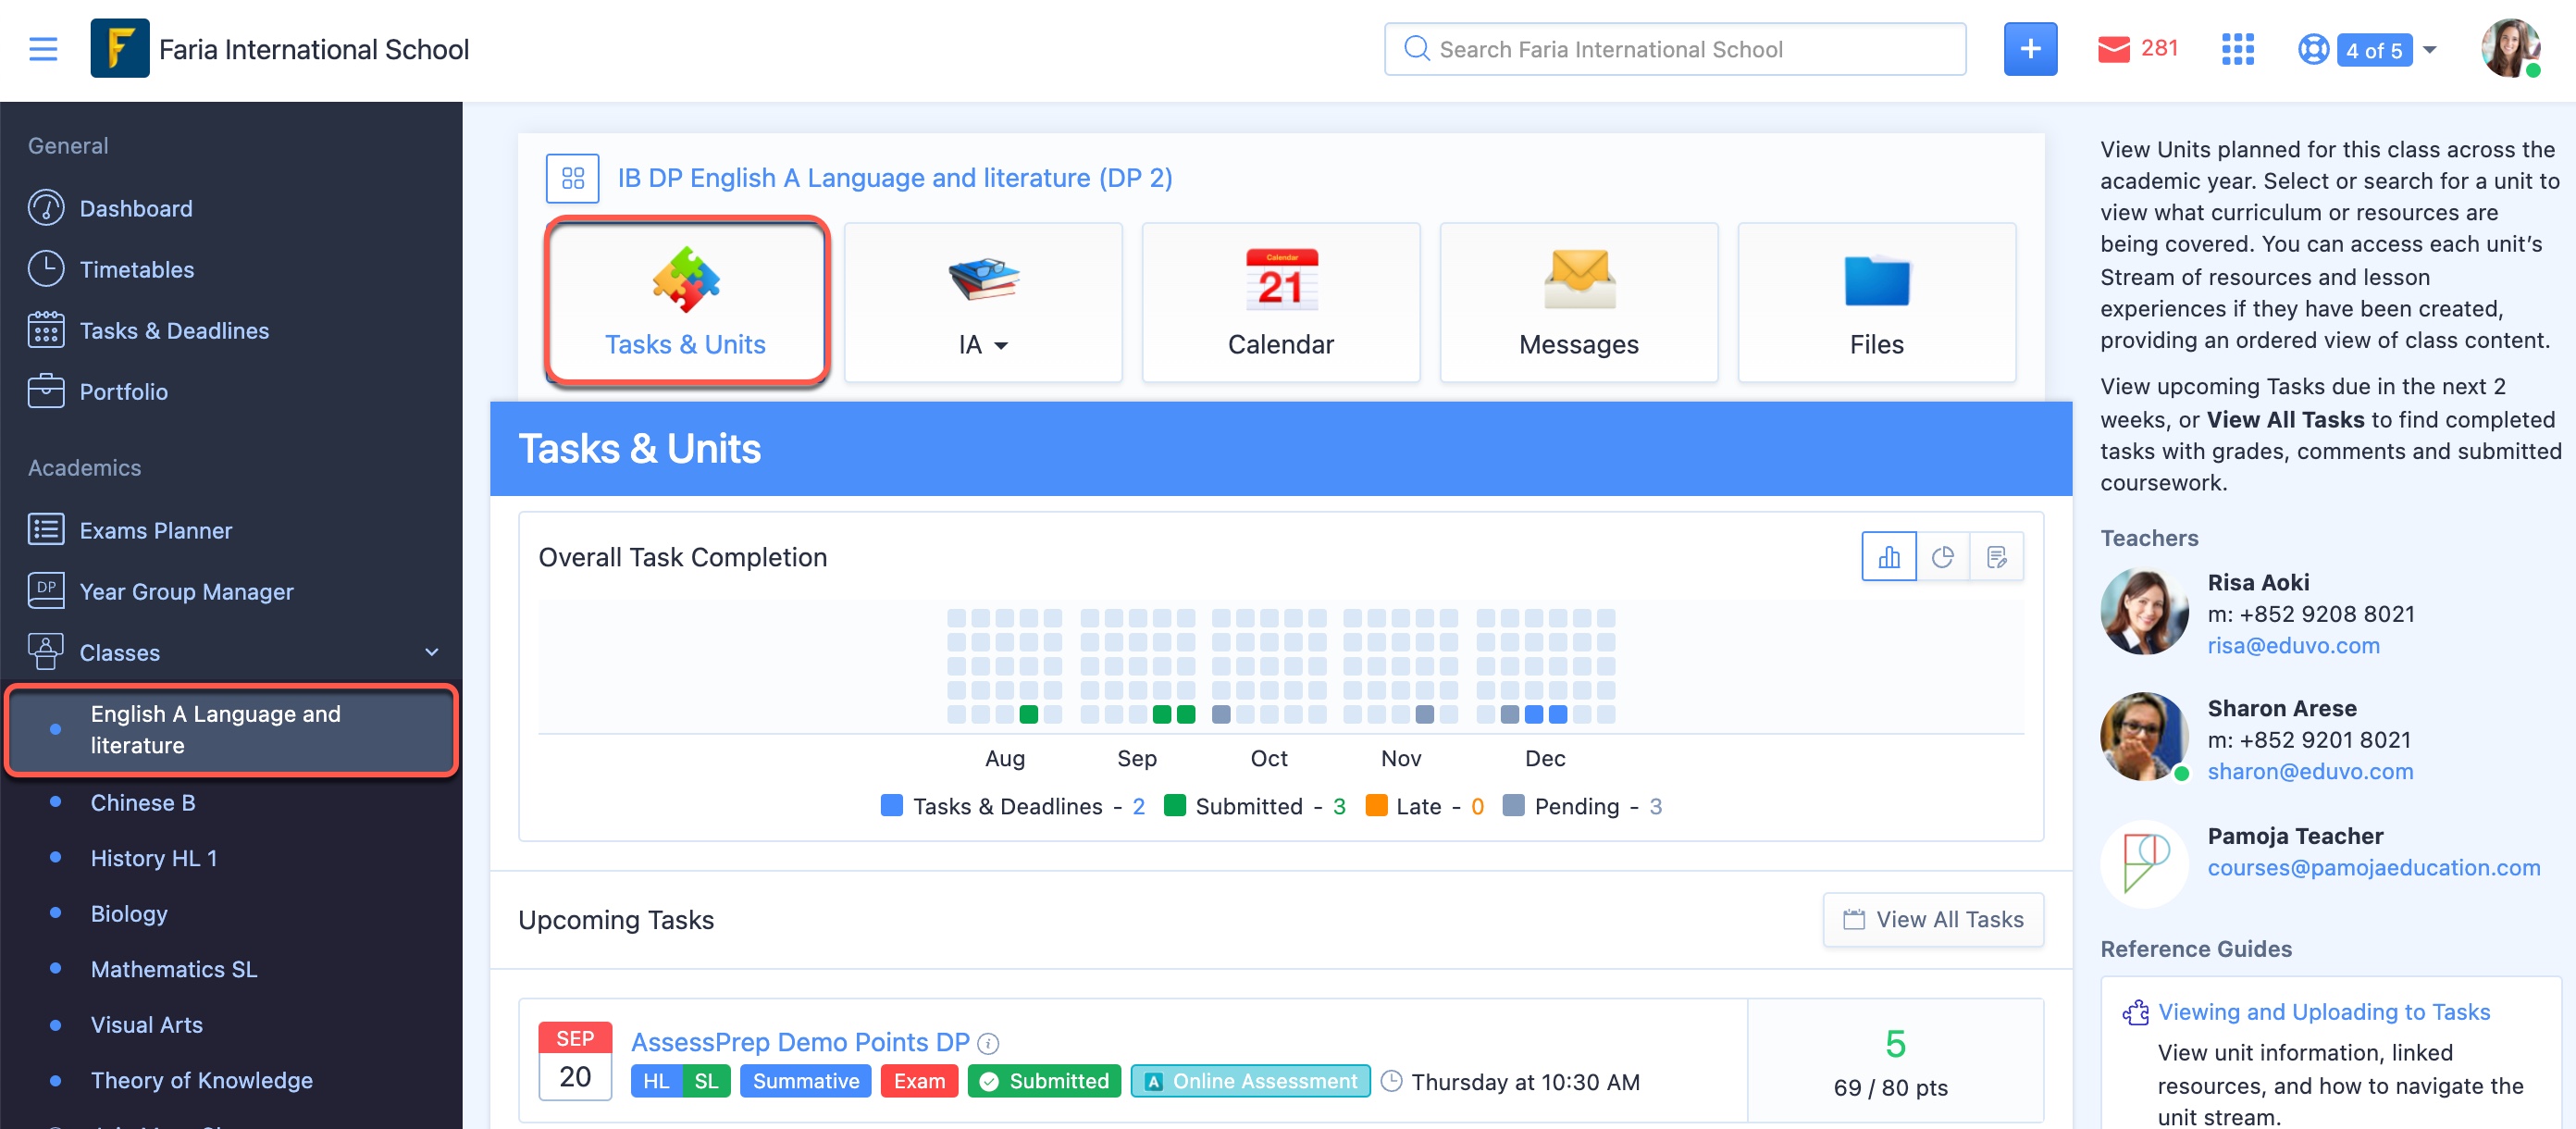2576x1129 pixels.
Task: Click the blue Tasks & Deadlines legend swatch
Action: coord(891,805)
